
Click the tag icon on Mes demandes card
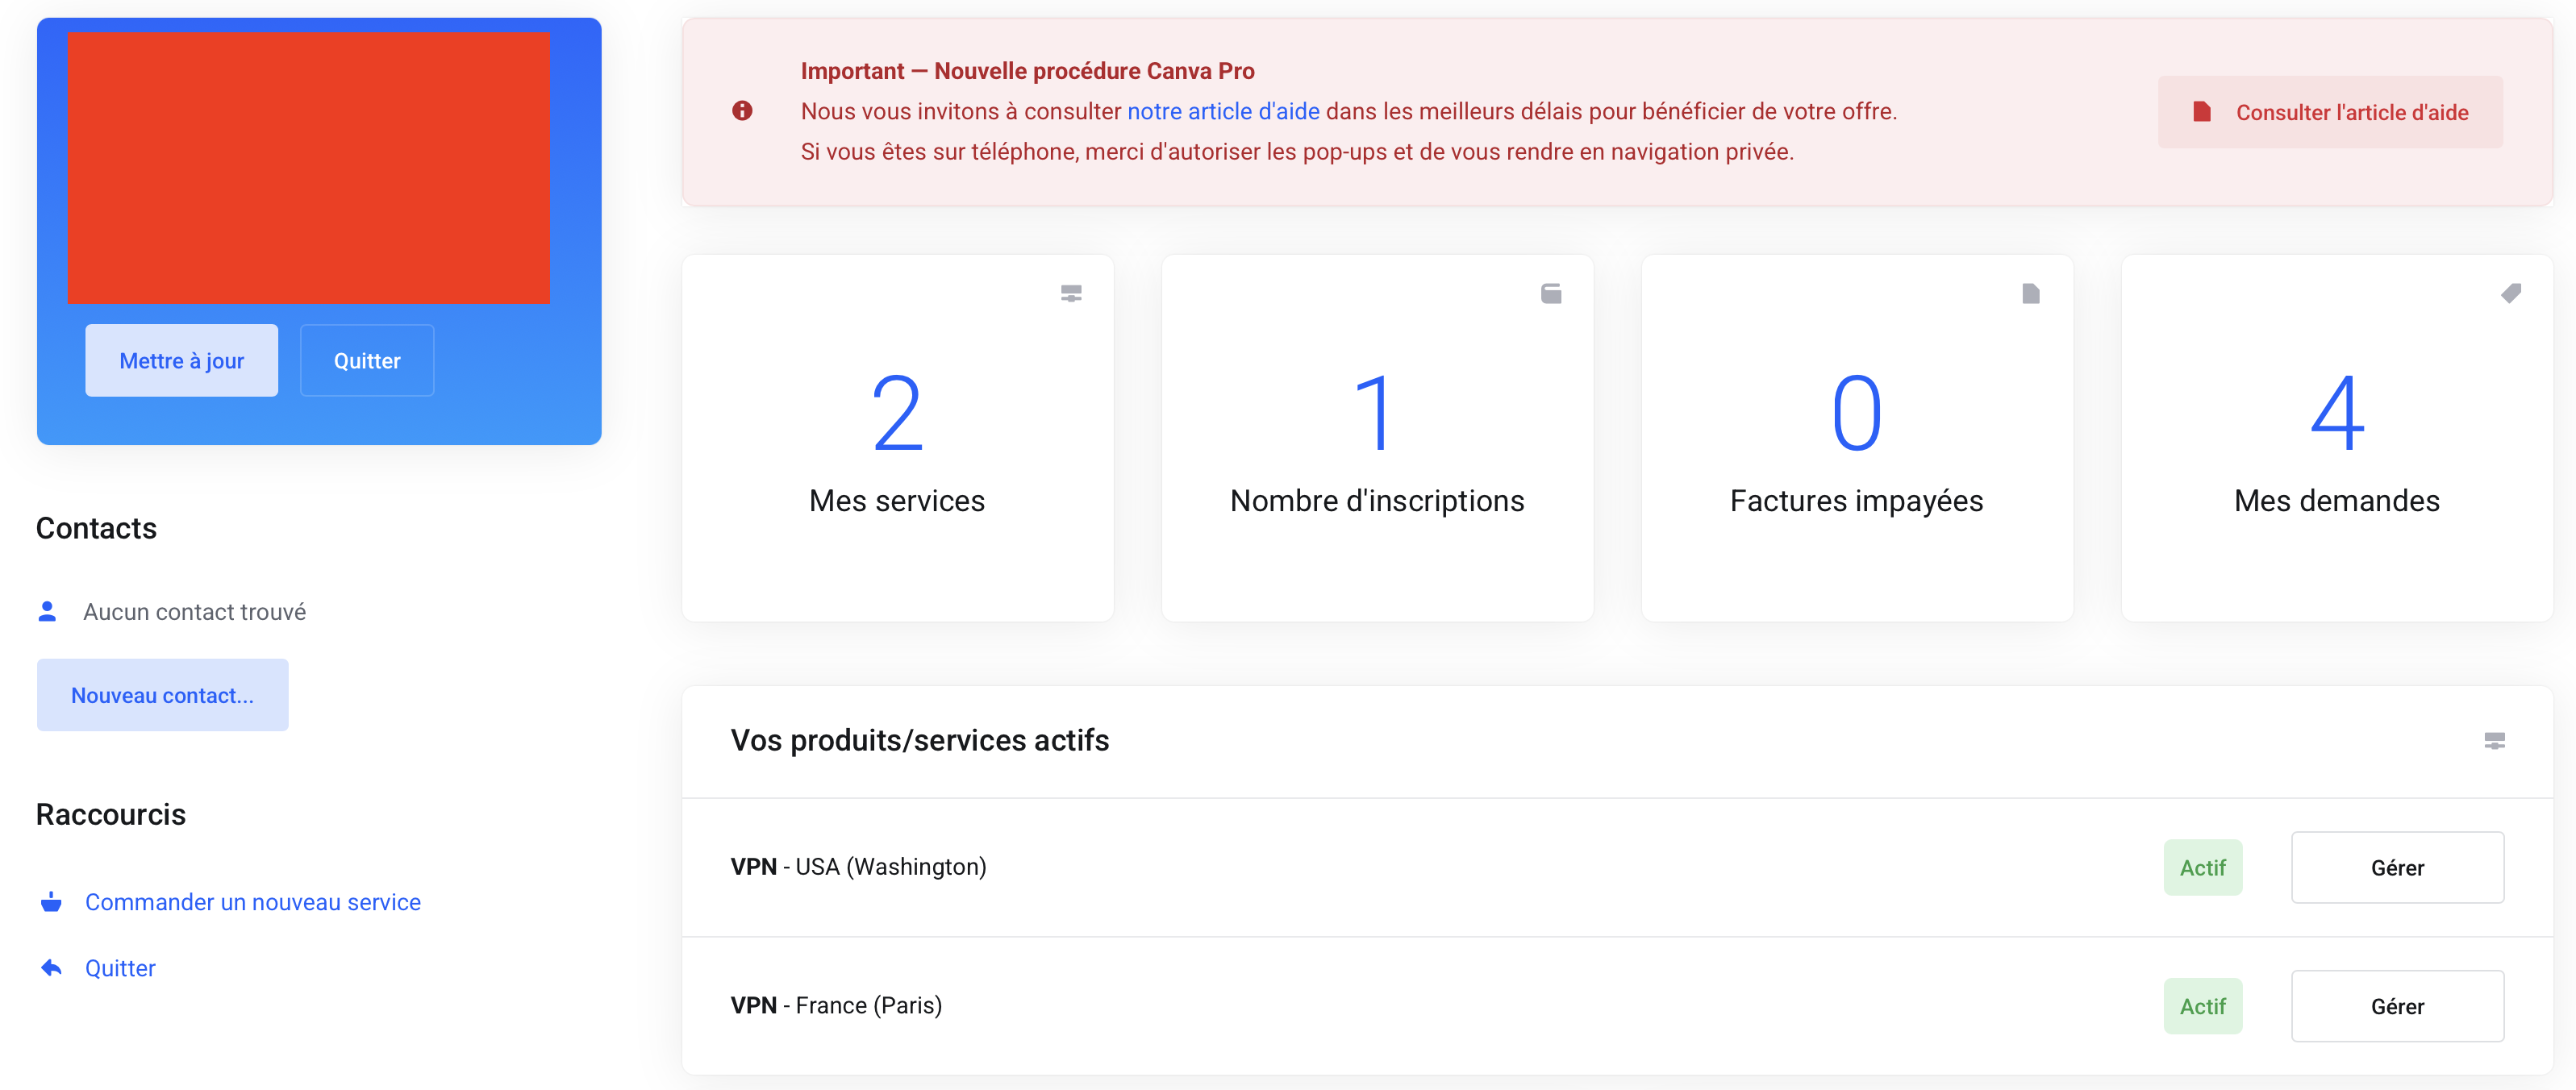2510,293
